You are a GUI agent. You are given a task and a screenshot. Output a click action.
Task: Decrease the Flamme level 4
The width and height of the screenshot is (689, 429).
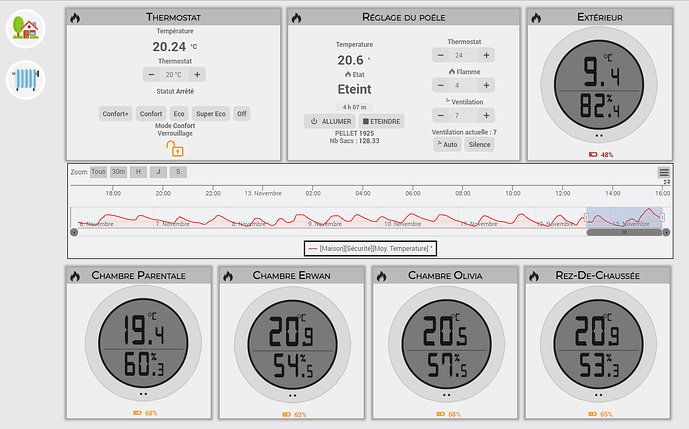tap(441, 85)
